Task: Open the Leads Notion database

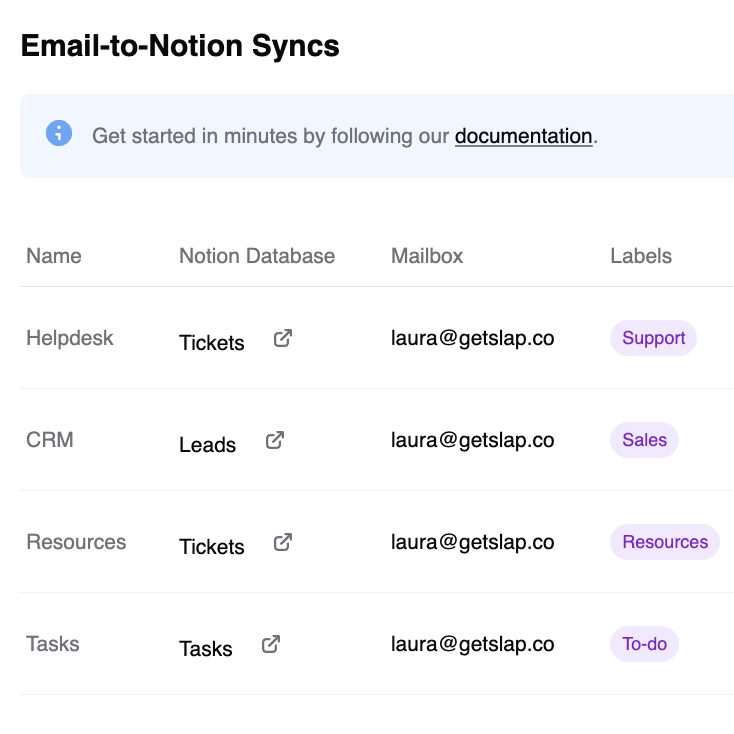Action: [x=207, y=445]
